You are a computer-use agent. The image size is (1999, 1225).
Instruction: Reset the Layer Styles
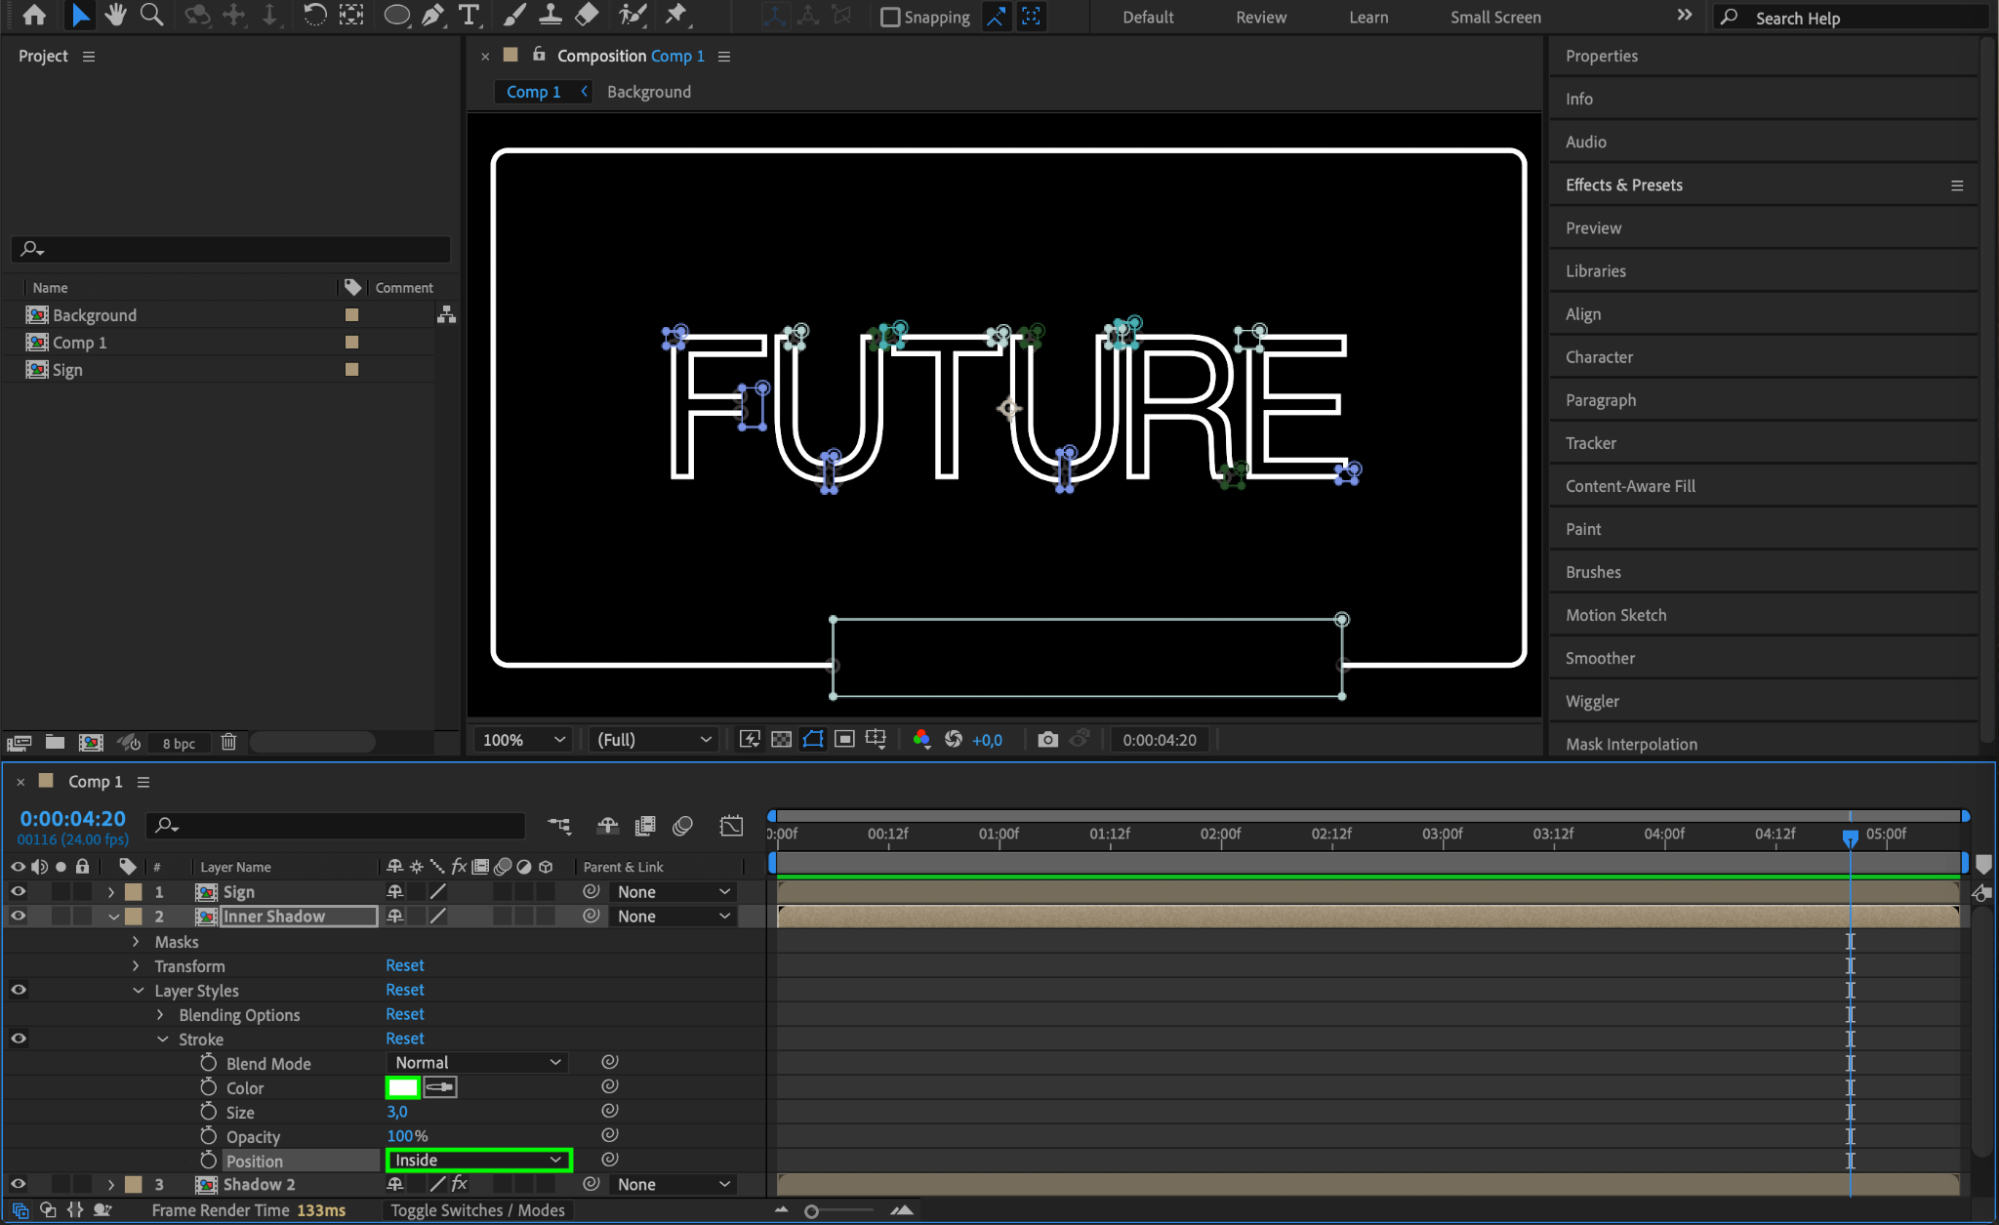[x=405, y=990]
